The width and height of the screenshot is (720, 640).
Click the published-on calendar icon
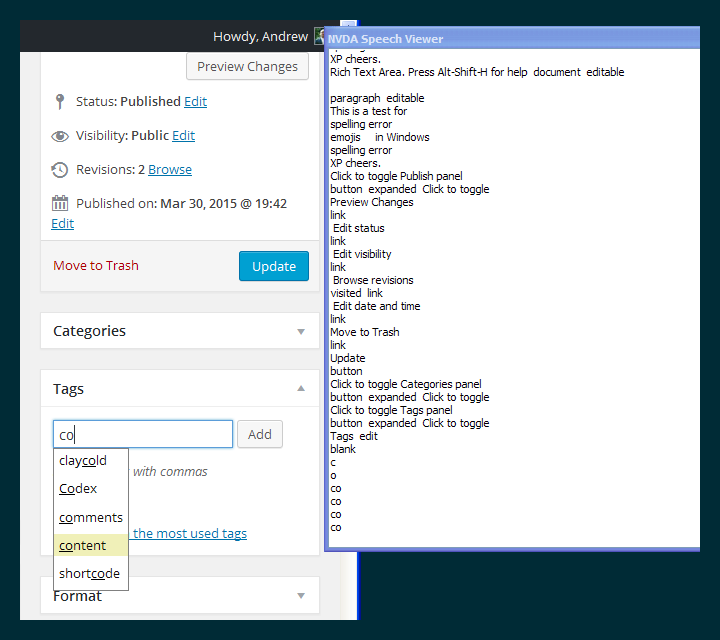pyautogui.click(x=60, y=203)
